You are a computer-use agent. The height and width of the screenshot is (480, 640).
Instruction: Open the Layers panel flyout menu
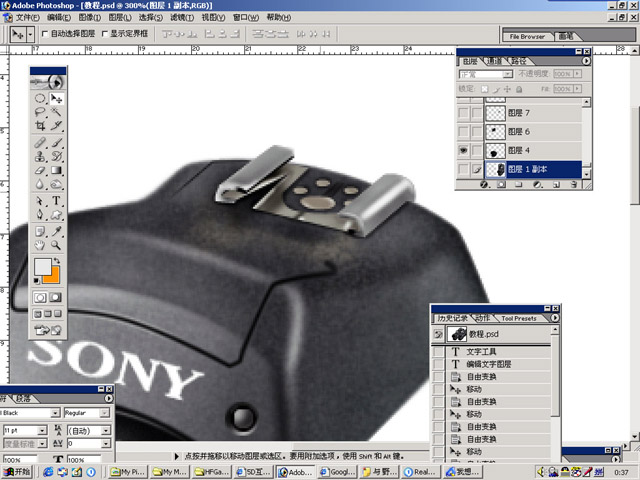(x=586, y=61)
